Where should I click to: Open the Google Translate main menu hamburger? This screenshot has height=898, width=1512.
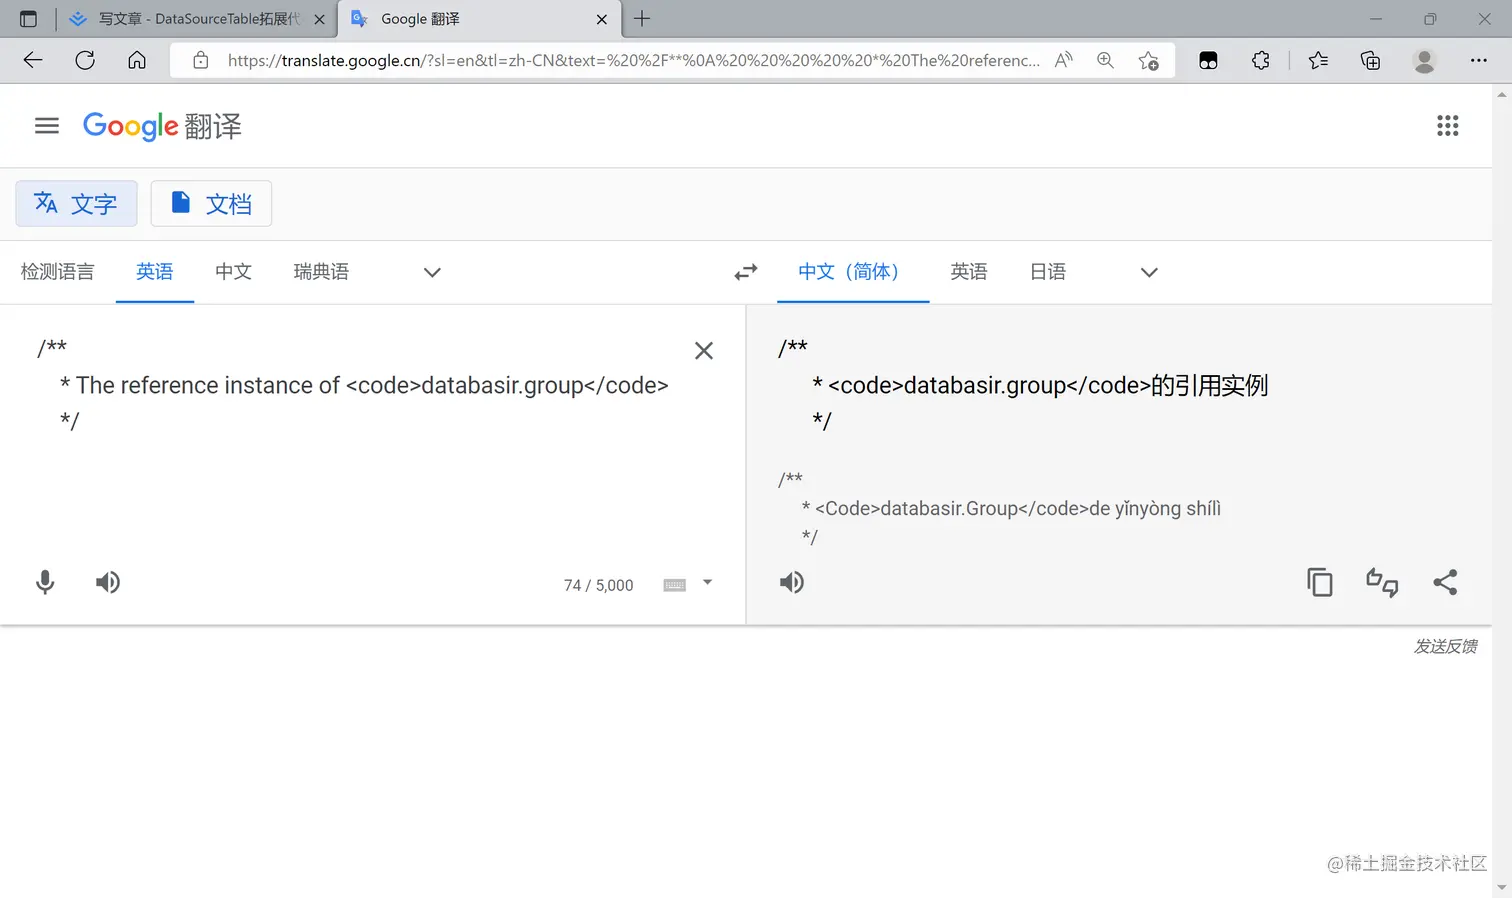47,126
